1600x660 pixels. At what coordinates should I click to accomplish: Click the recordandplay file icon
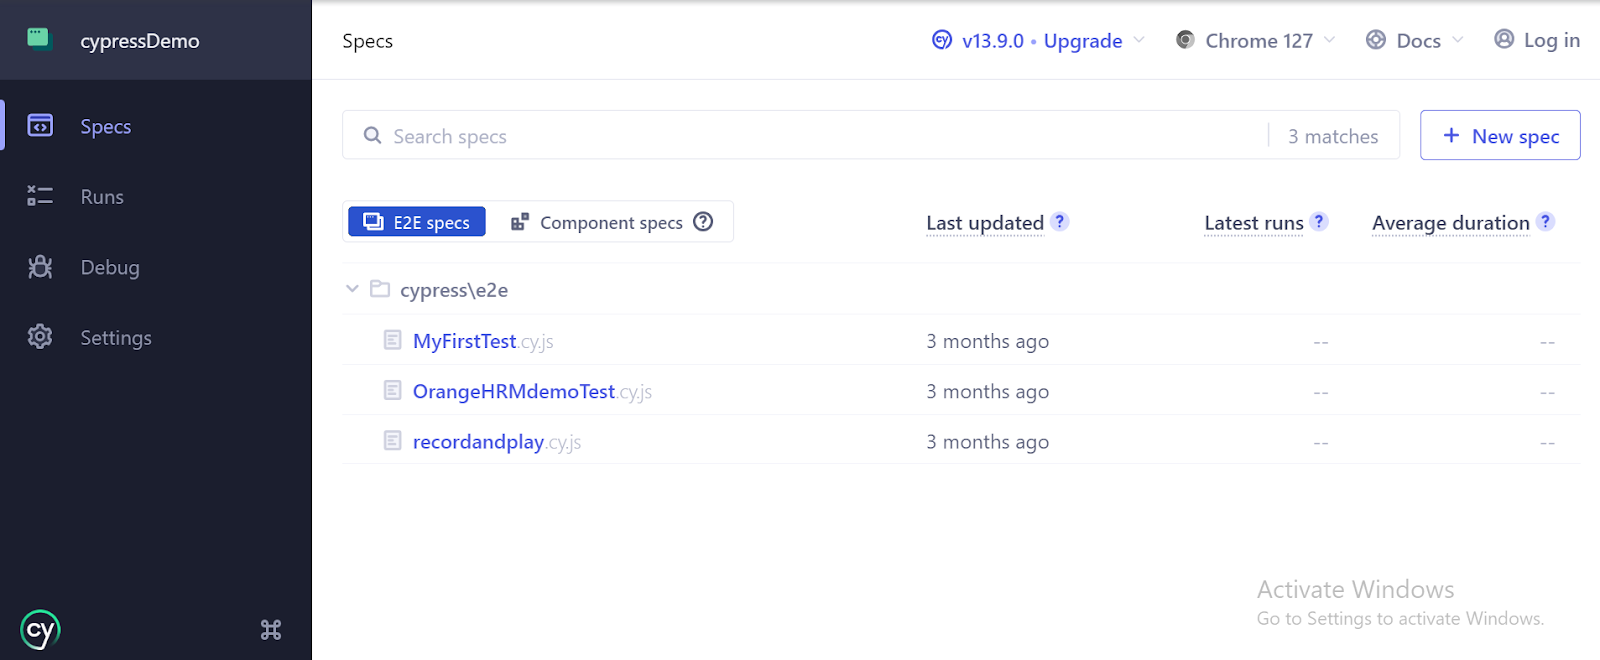(x=393, y=440)
